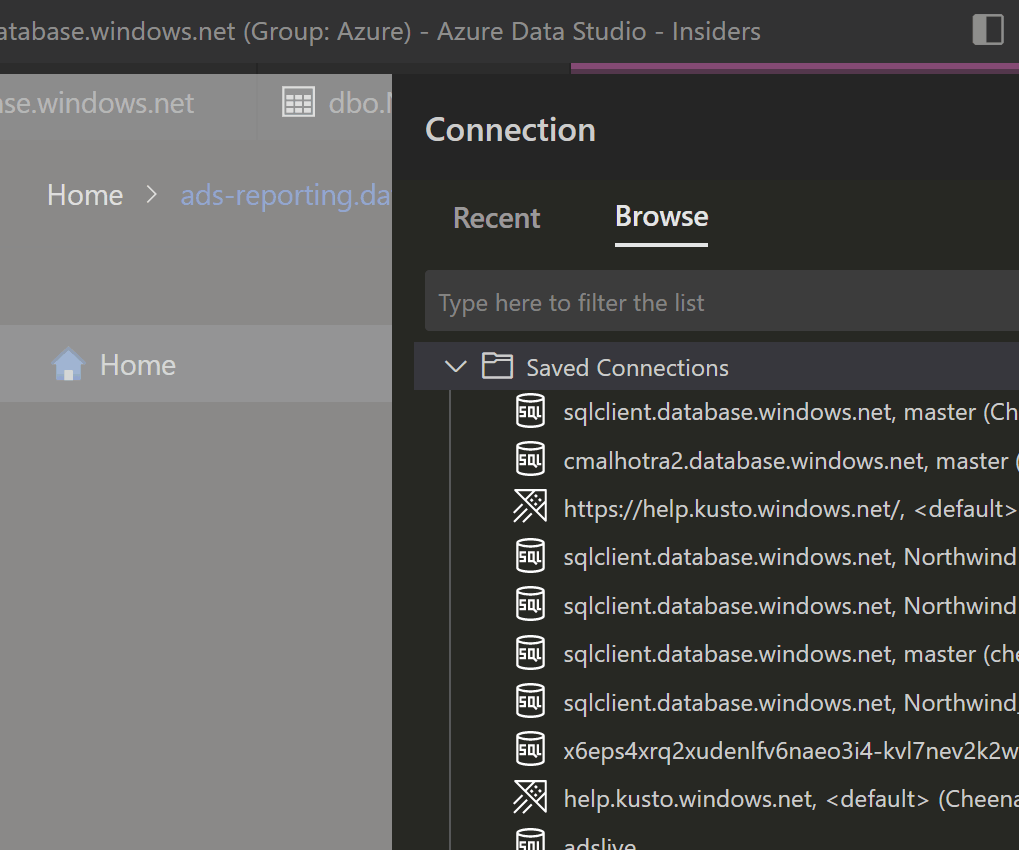This screenshot has width=1019, height=850.
Task: Click the SQL icon next to x6eps4xrq2xudenlfv6naeo3i4 connection
Action: [x=531, y=749]
